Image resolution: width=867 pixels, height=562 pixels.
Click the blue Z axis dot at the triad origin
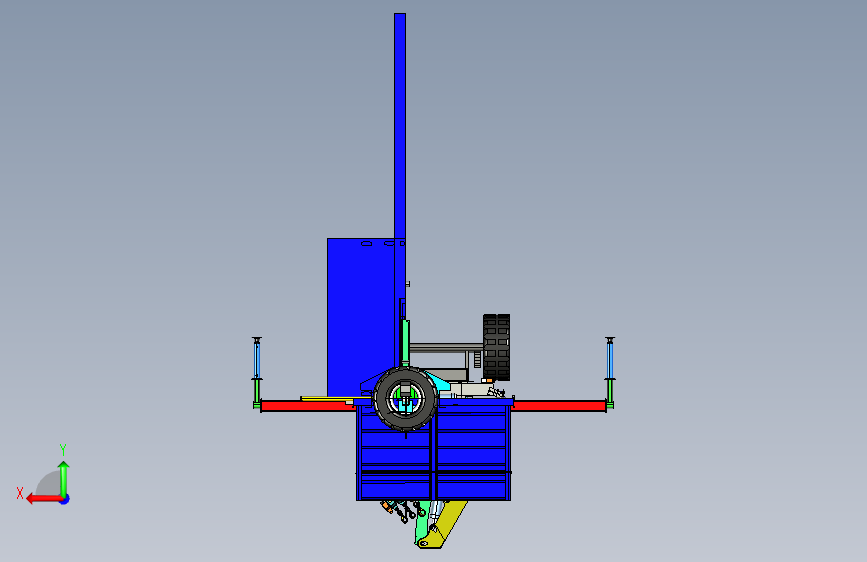tap(65, 499)
